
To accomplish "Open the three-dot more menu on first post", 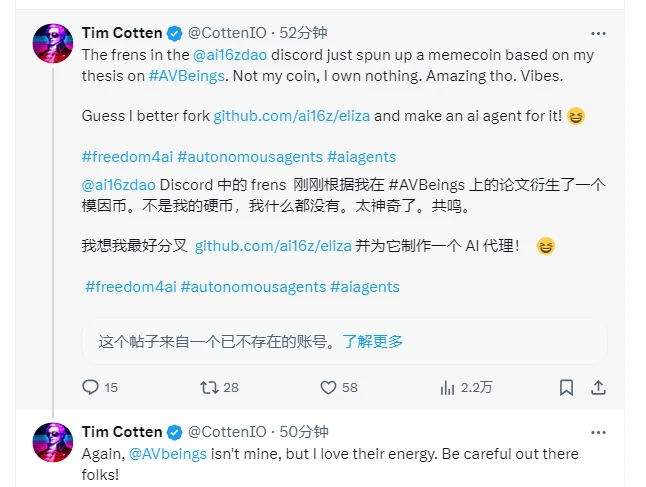I will (x=598, y=33).
